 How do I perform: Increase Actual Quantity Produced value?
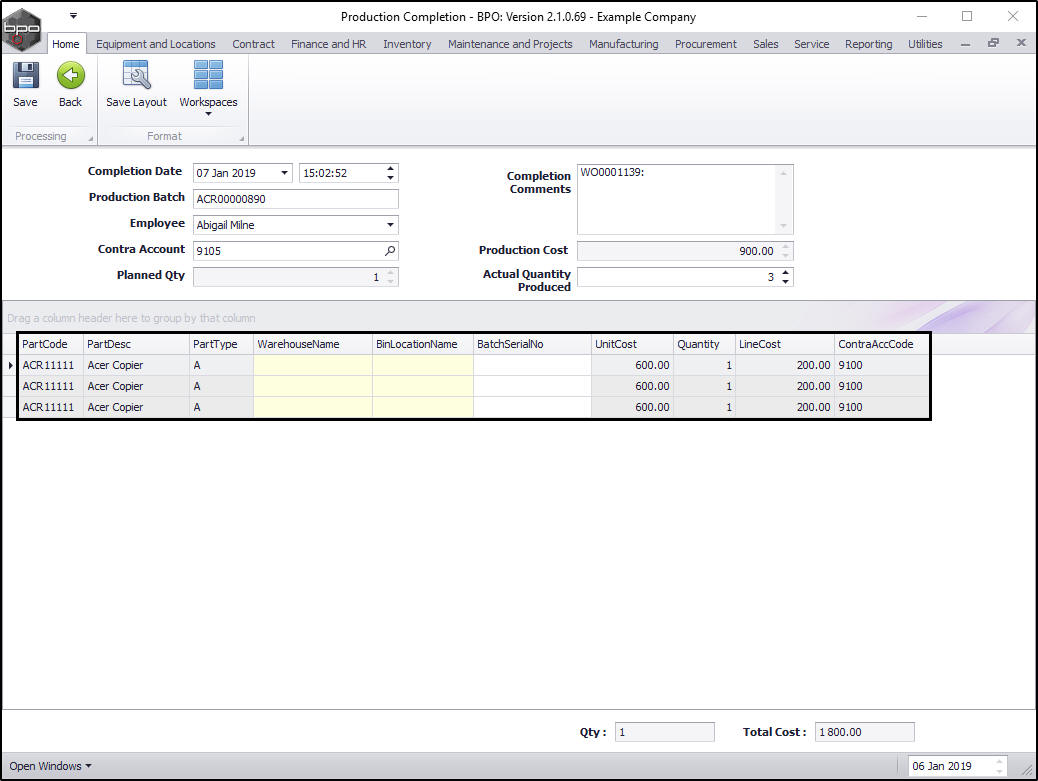point(786,272)
